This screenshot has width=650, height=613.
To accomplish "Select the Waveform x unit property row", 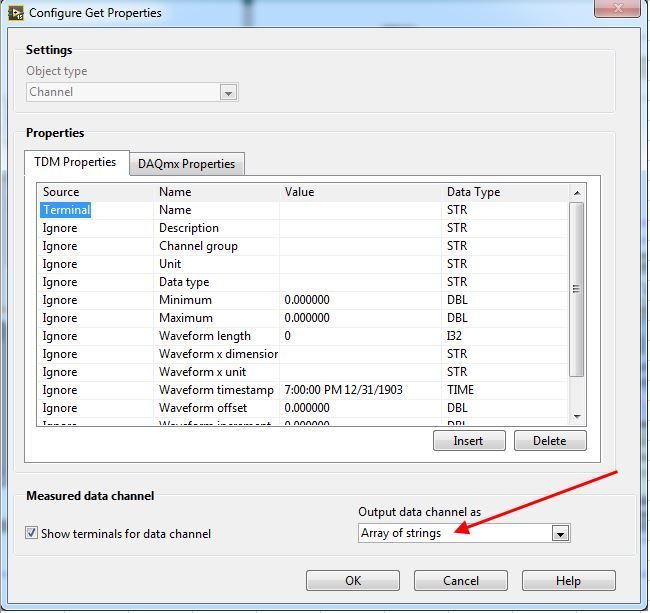I will coord(303,372).
